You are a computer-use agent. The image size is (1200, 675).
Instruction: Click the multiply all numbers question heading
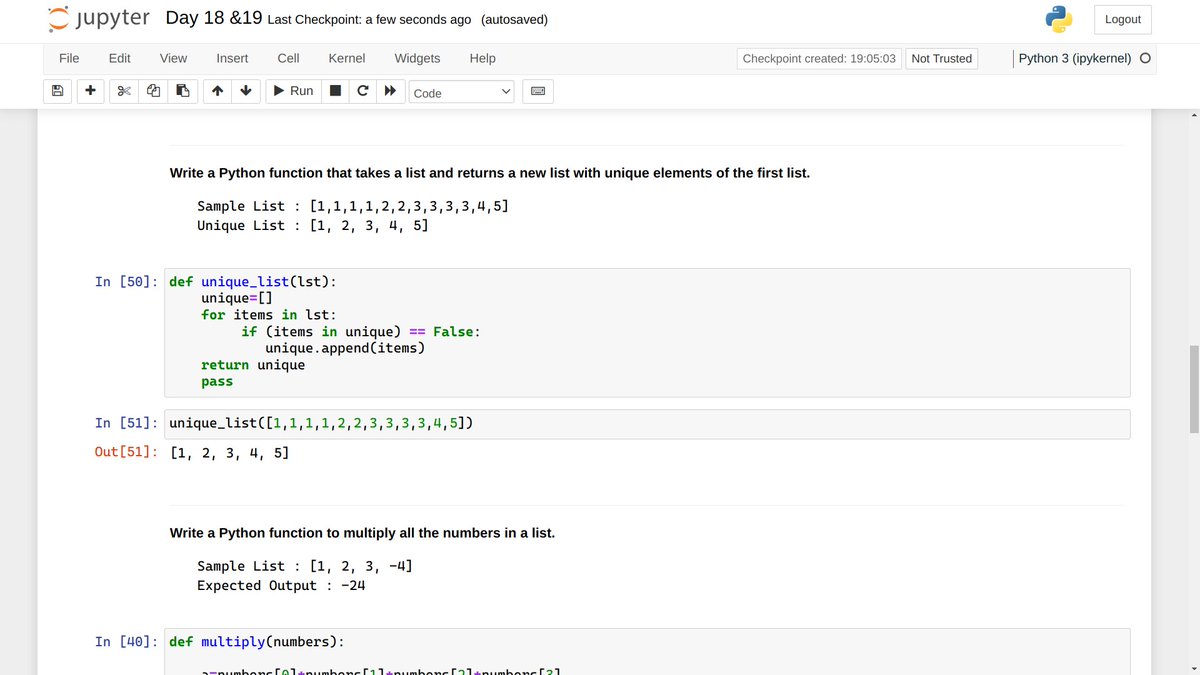point(362,533)
